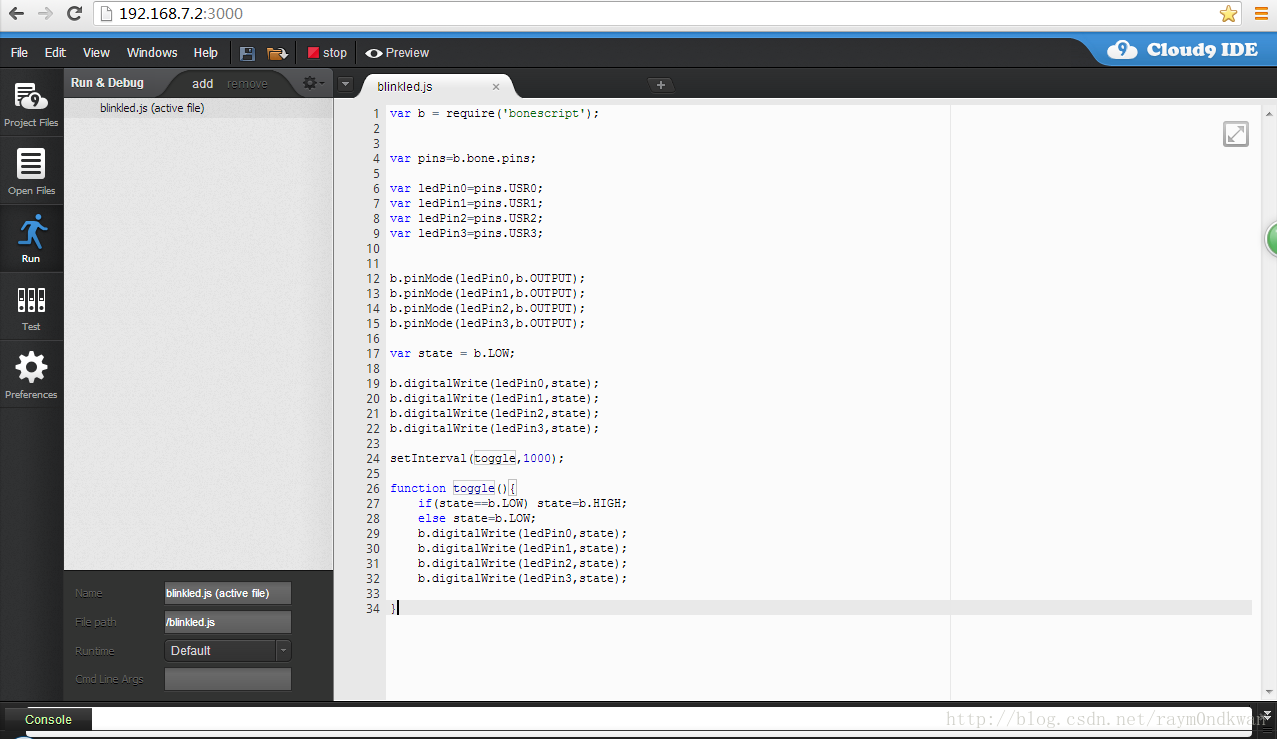Click the Cmd Line Args field
This screenshot has width=1277, height=739.
coord(228,679)
